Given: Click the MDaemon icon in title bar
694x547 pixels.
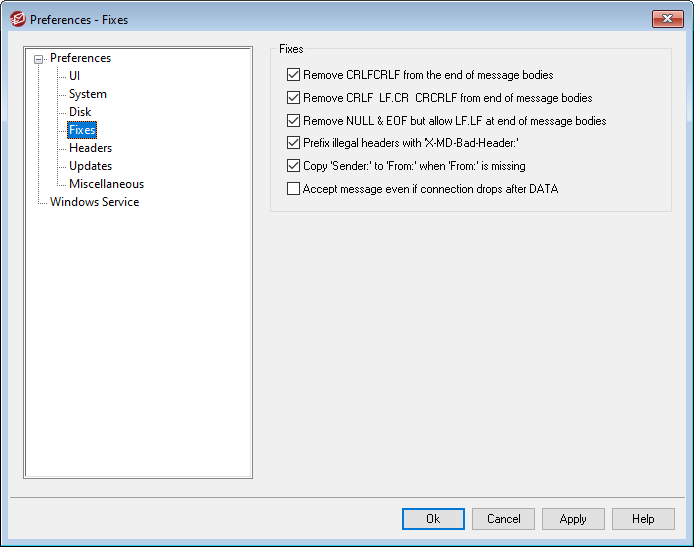Looking at the screenshot, I should [17, 19].
